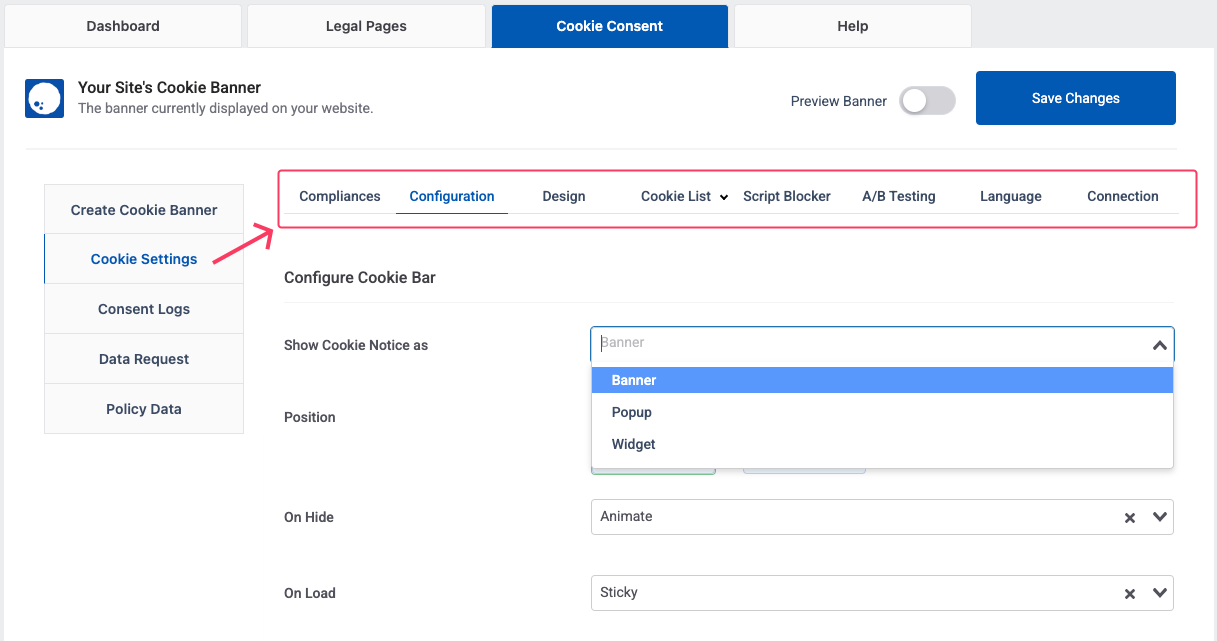Open the Design sub-tab
Viewport: 1217px width, 641px height.
[564, 196]
